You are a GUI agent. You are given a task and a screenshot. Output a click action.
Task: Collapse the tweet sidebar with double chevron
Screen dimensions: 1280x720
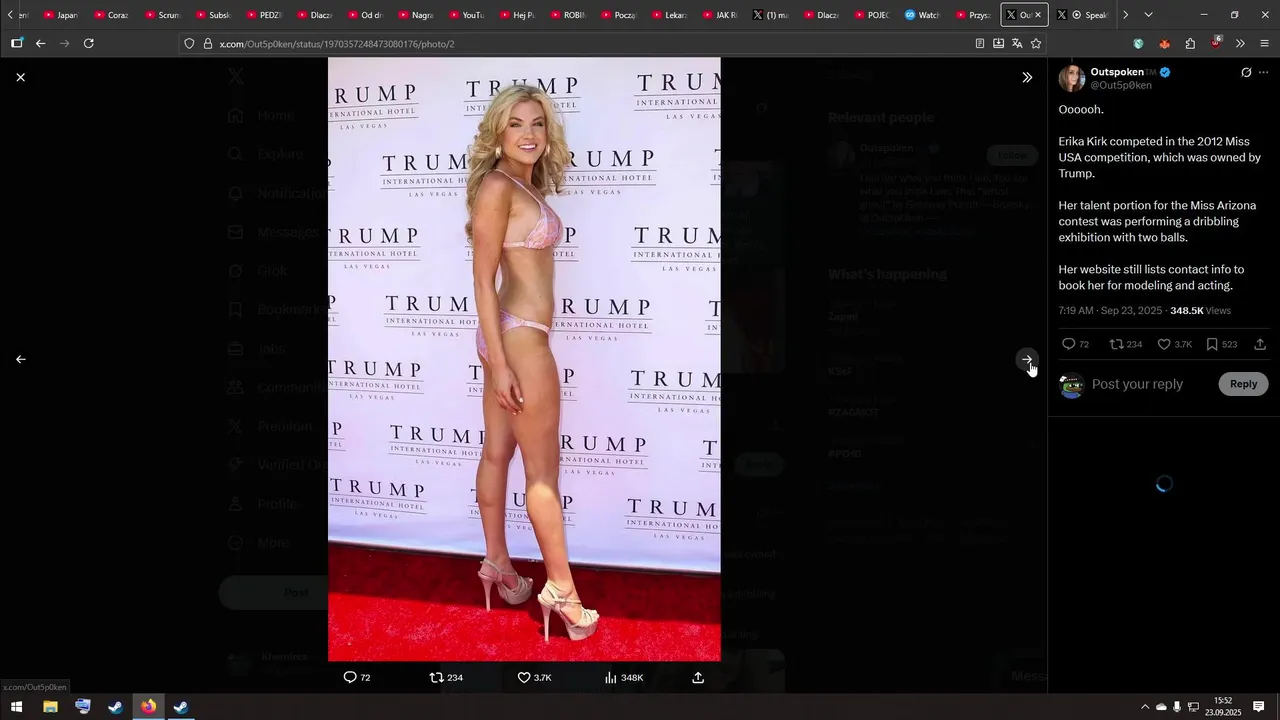tap(1027, 77)
